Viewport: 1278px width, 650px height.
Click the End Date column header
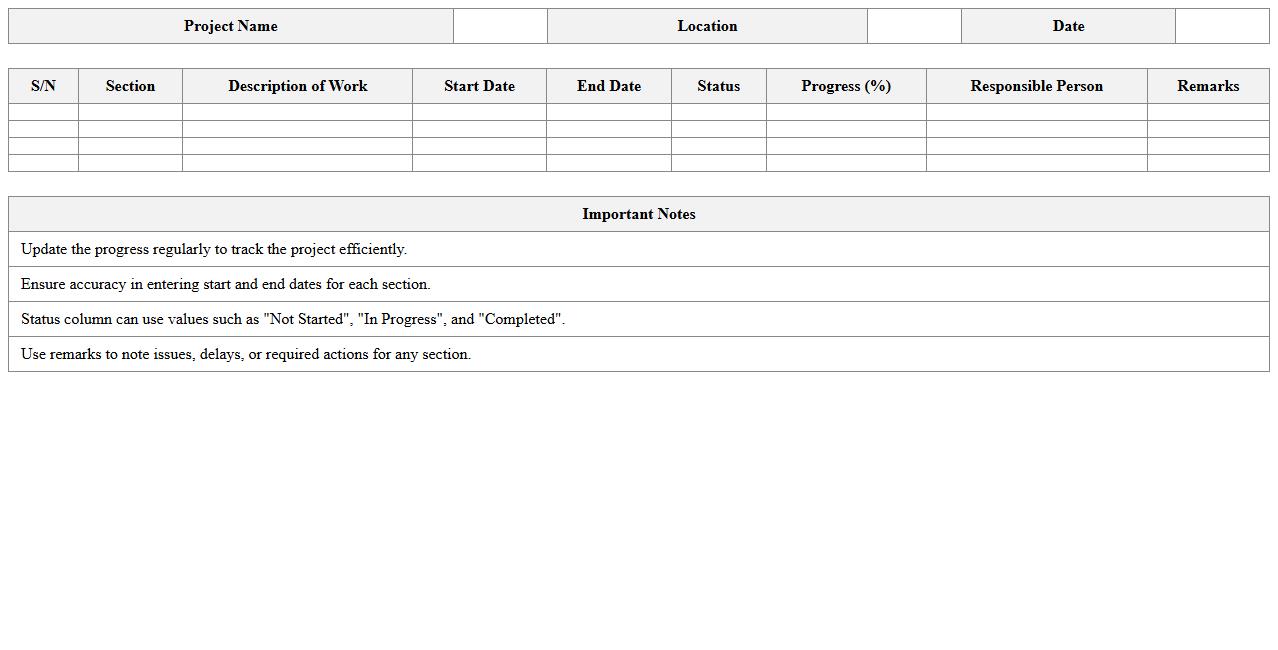608,86
